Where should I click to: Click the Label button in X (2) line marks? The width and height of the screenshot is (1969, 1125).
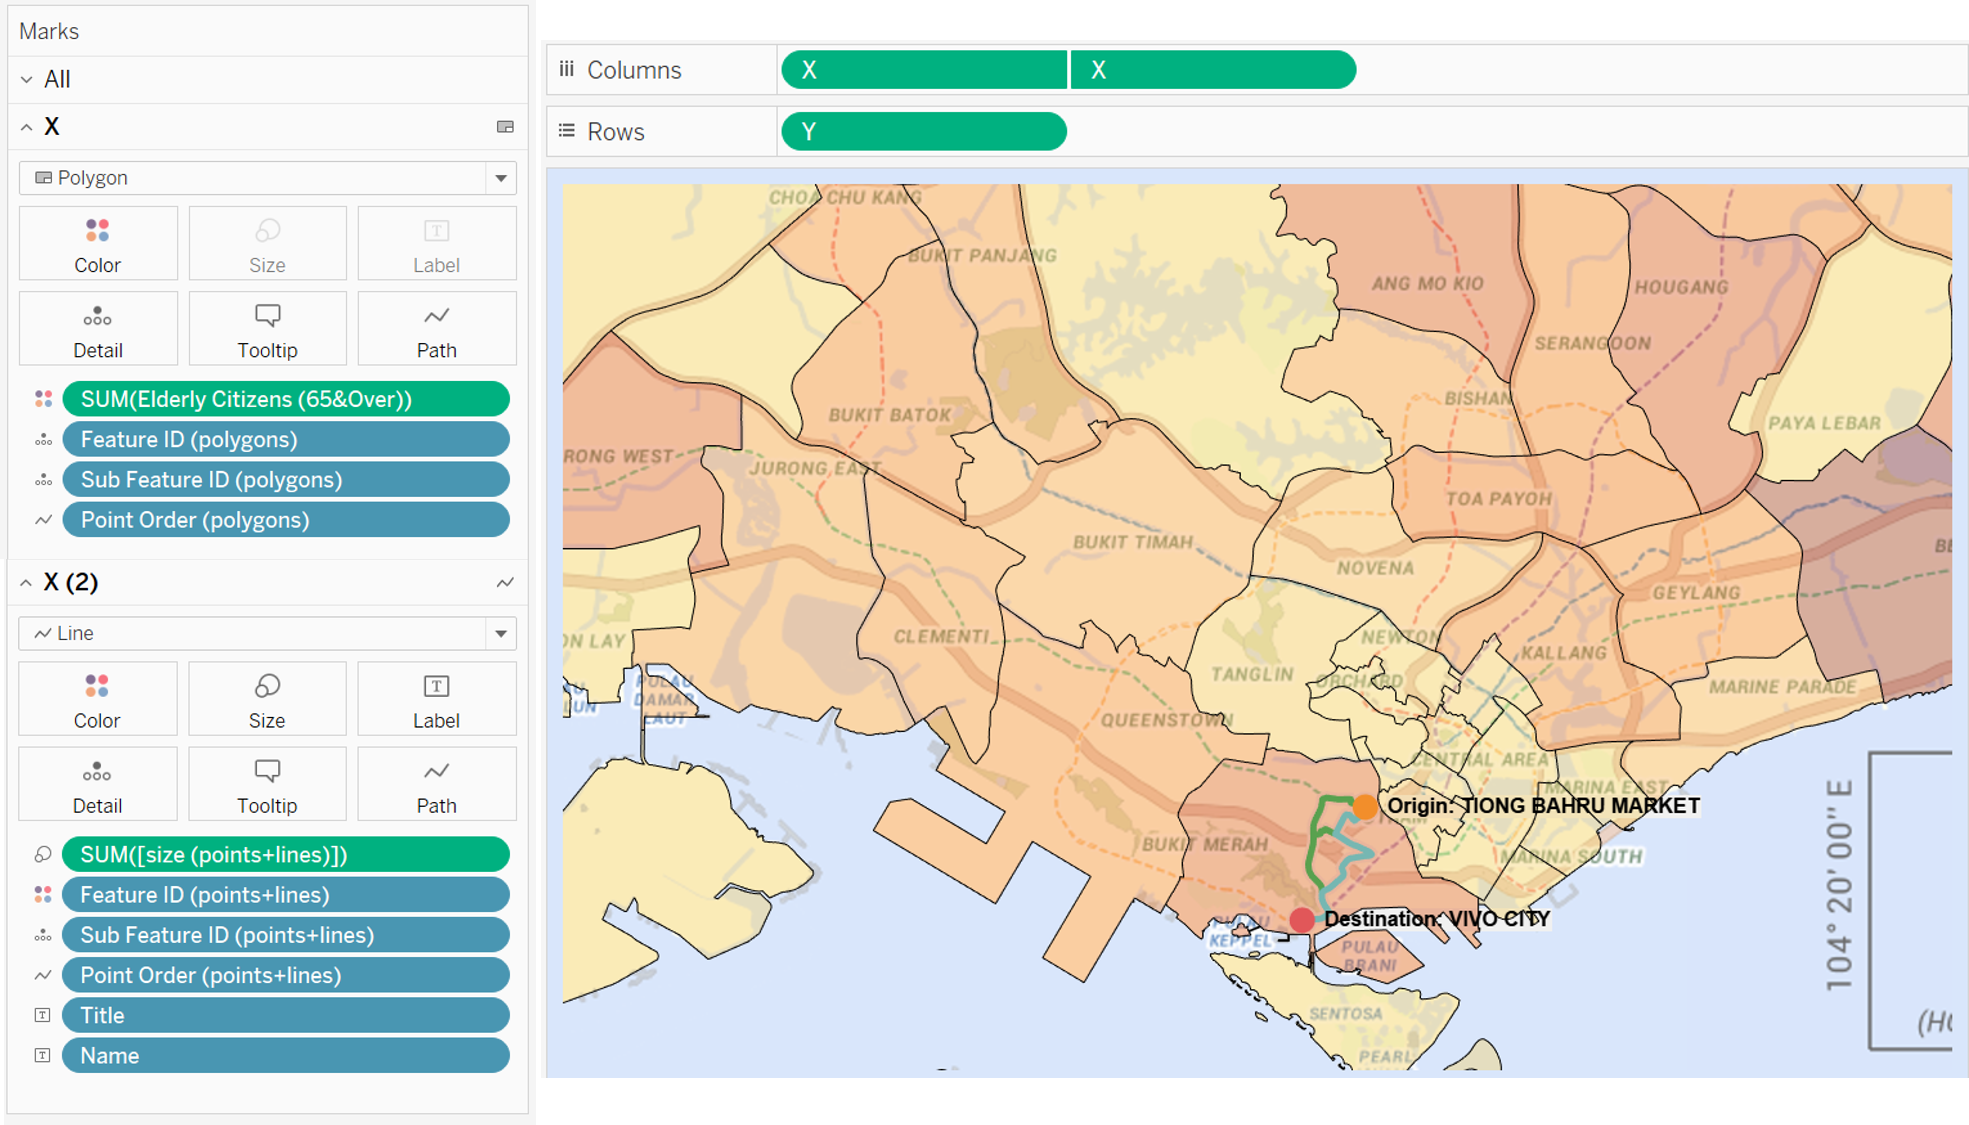pyautogui.click(x=436, y=699)
